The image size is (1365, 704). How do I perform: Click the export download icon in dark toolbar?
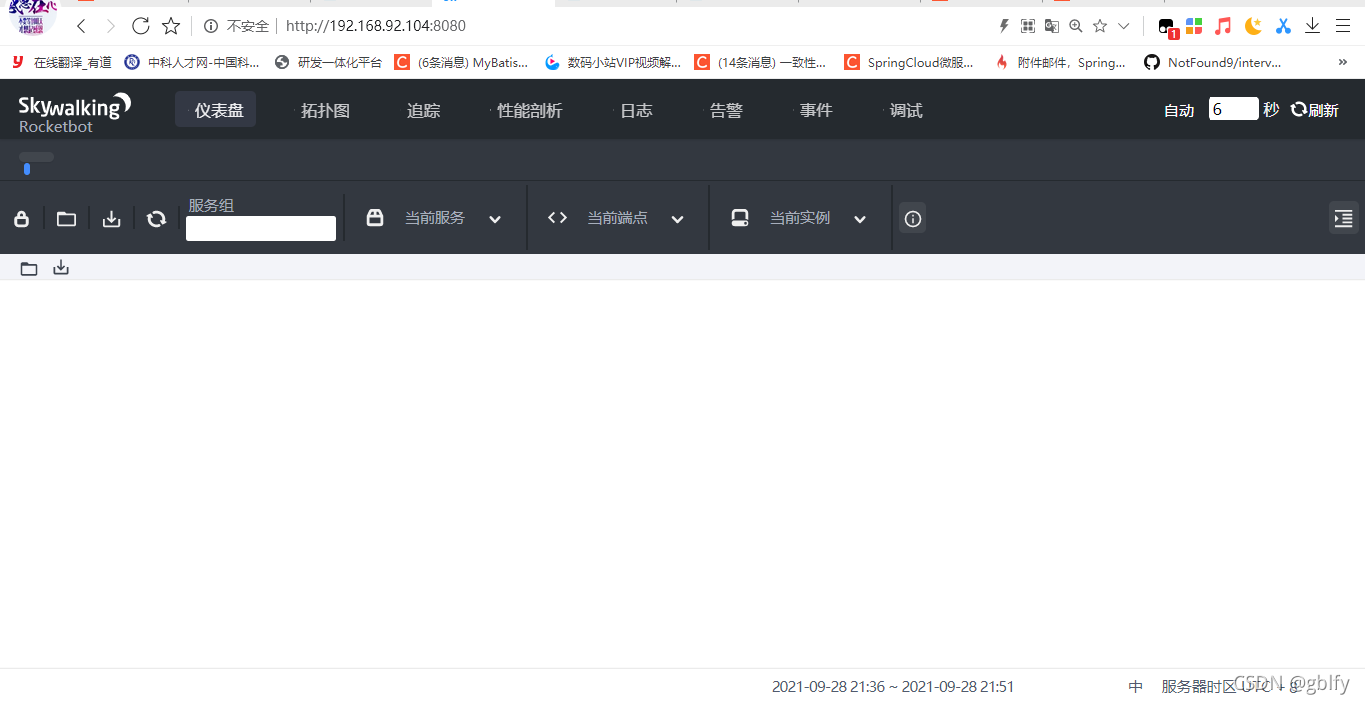(111, 219)
